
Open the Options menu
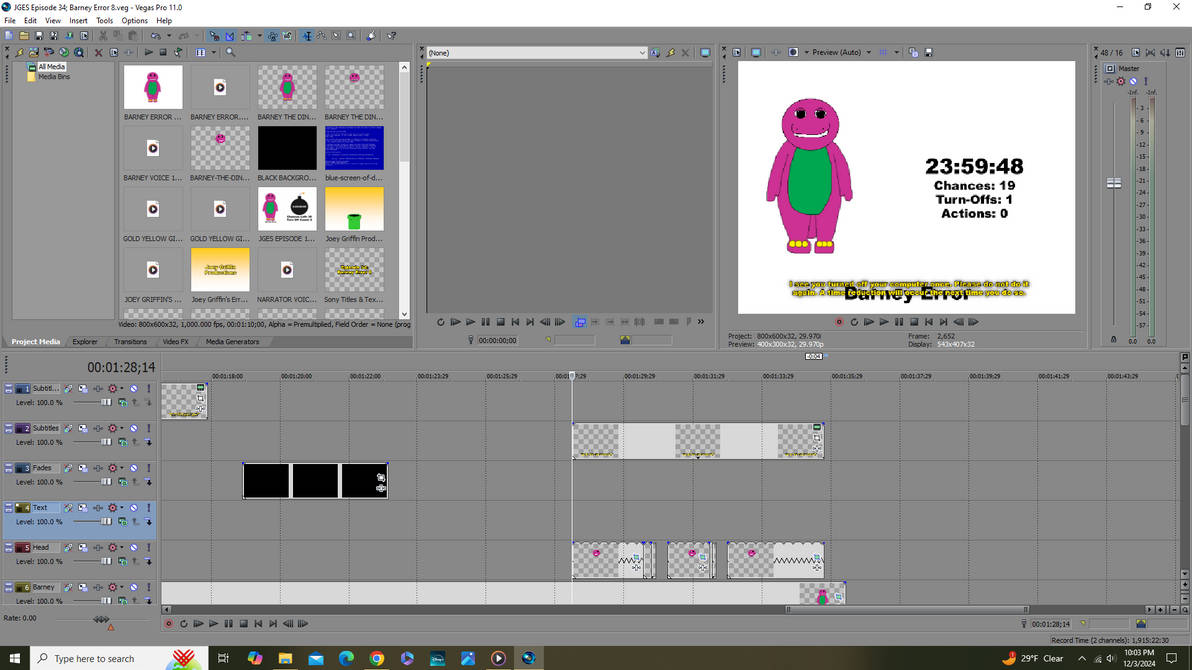(x=134, y=19)
